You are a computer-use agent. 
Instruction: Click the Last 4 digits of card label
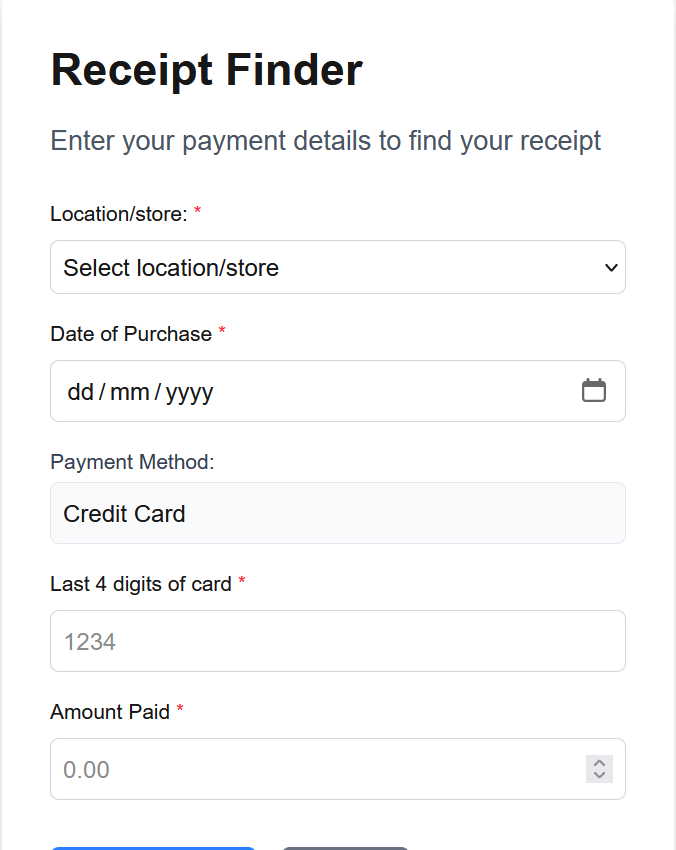click(x=141, y=584)
